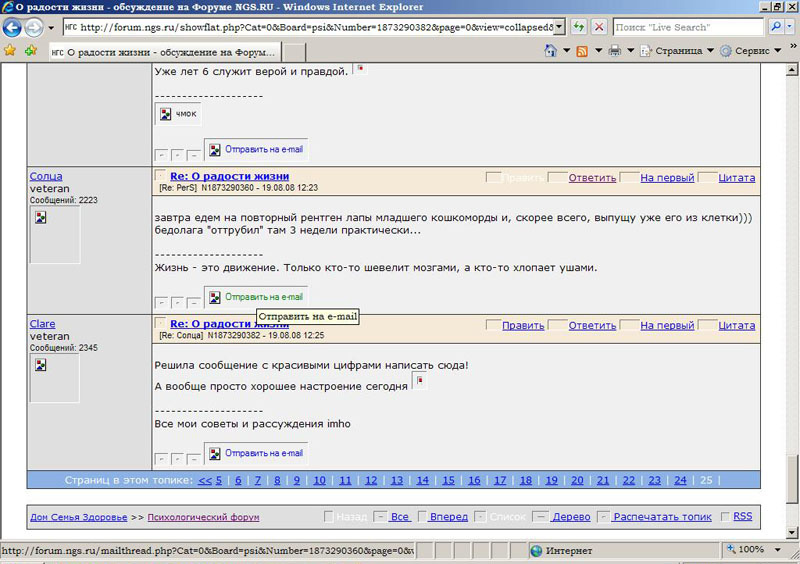Click the RSS feeds toolbar icon
Viewport: 800px width, 564px height.
point(582,50)
